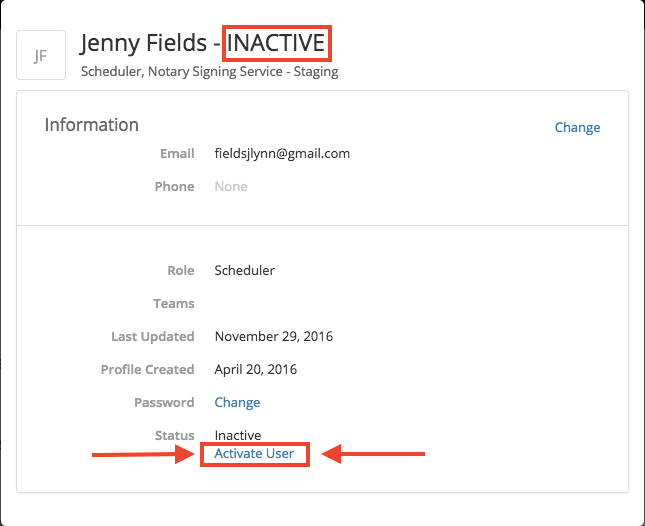645x526 pixels.
Task: Click the Last Updated date November 29, 2016
Action: tap(274, 336)
